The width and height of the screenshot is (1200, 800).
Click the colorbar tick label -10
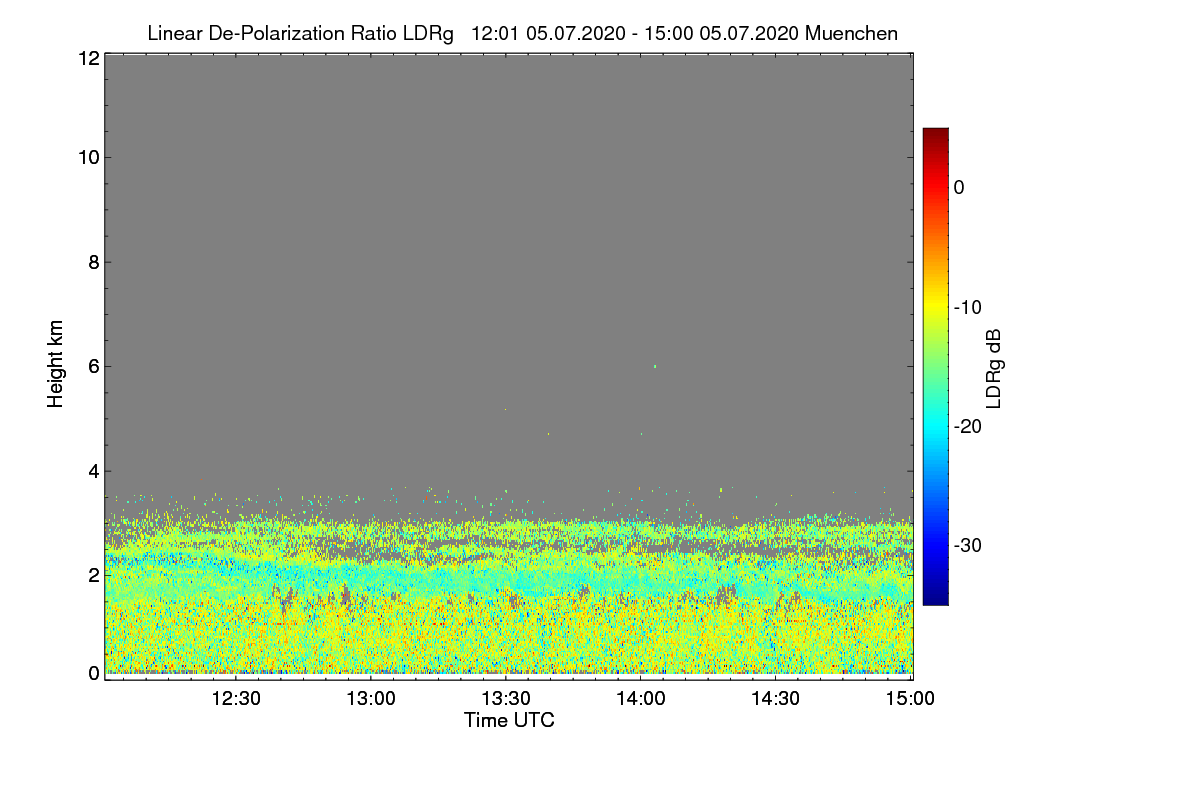(969, 307)
